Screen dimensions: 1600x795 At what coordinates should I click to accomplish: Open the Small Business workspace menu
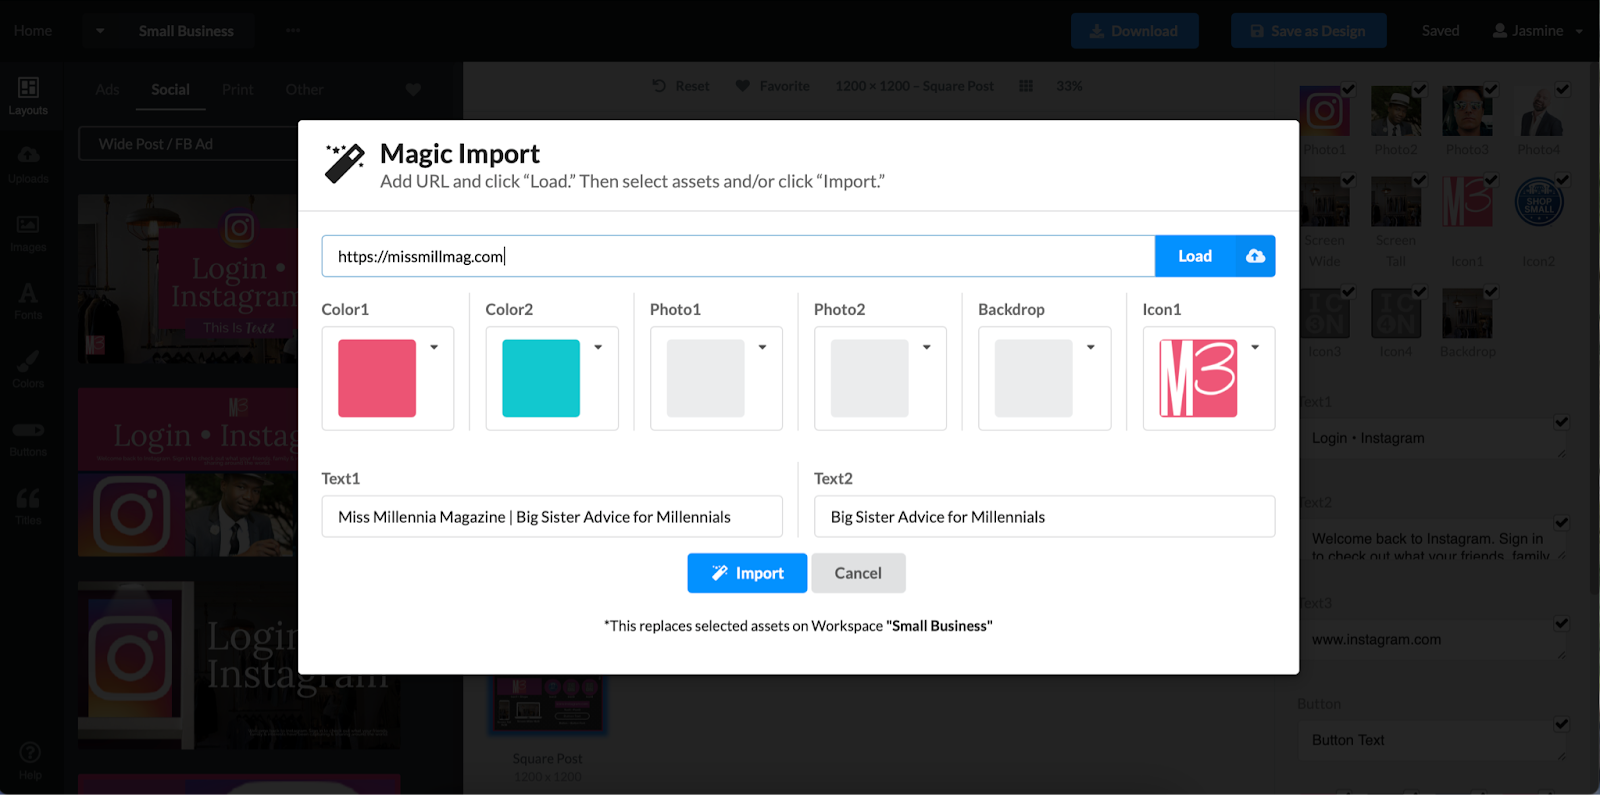[186, 31]
